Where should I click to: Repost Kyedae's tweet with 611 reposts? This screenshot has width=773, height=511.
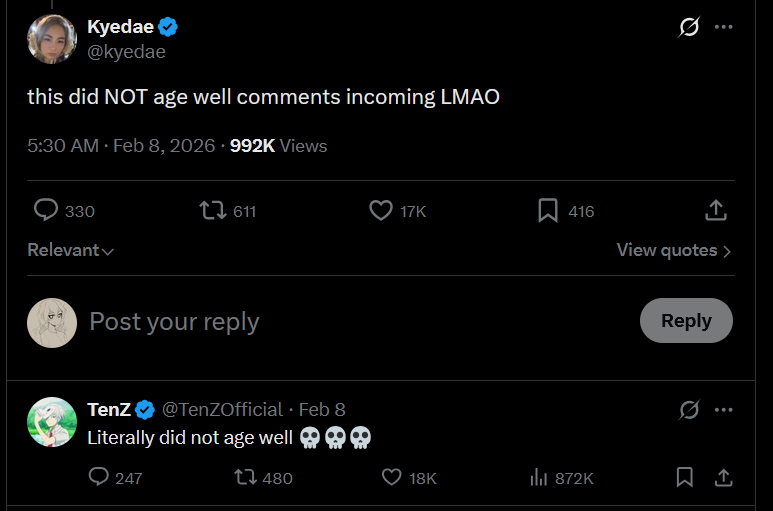point(212,210)
